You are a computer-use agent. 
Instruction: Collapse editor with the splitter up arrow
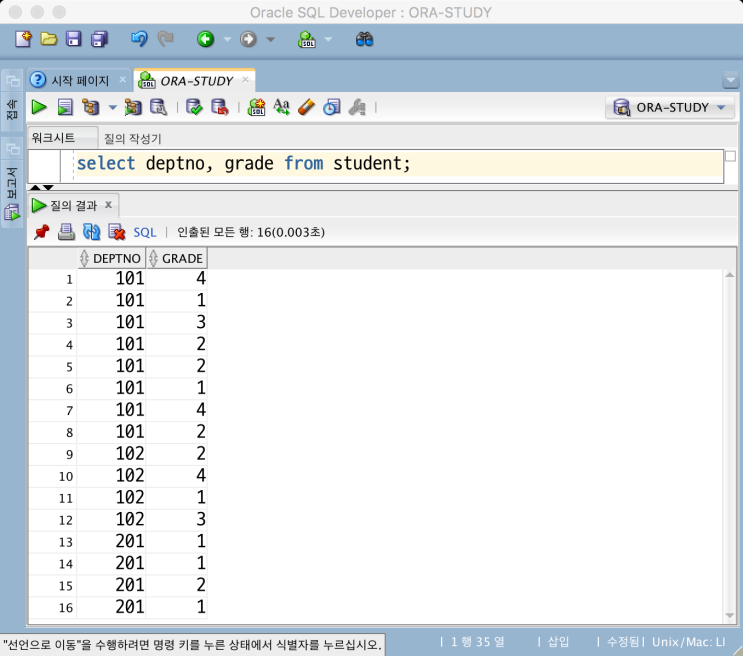(x=35, y=188)
